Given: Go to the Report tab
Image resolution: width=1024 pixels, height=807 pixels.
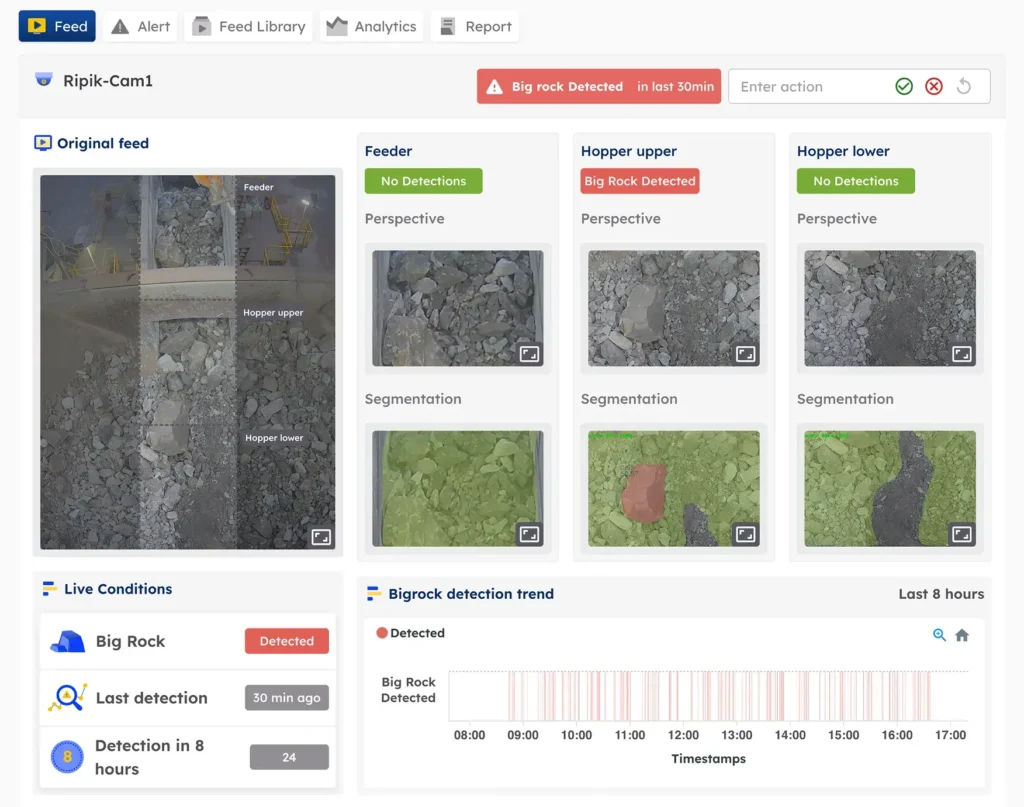Looking at the screenshot, I should click(476, 27).
